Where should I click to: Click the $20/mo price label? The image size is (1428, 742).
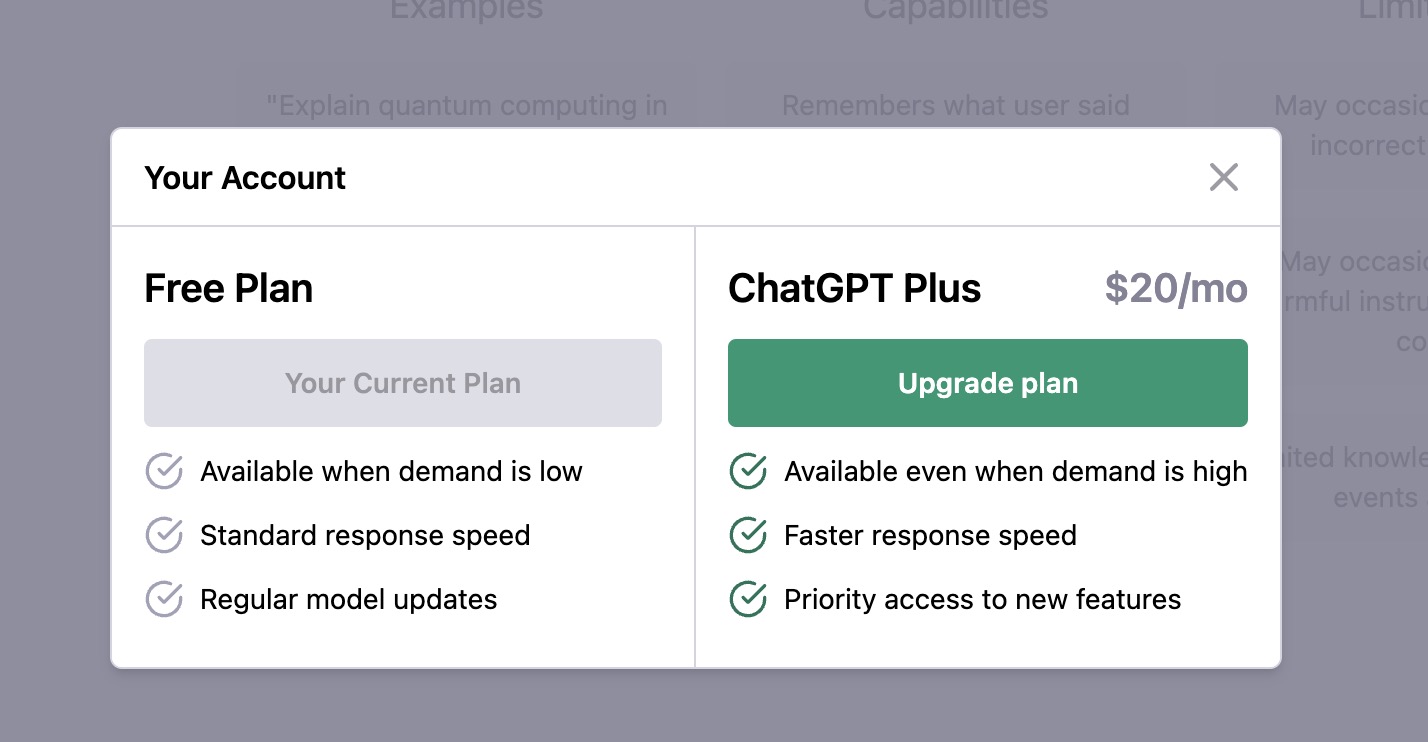pos(1176,289)
